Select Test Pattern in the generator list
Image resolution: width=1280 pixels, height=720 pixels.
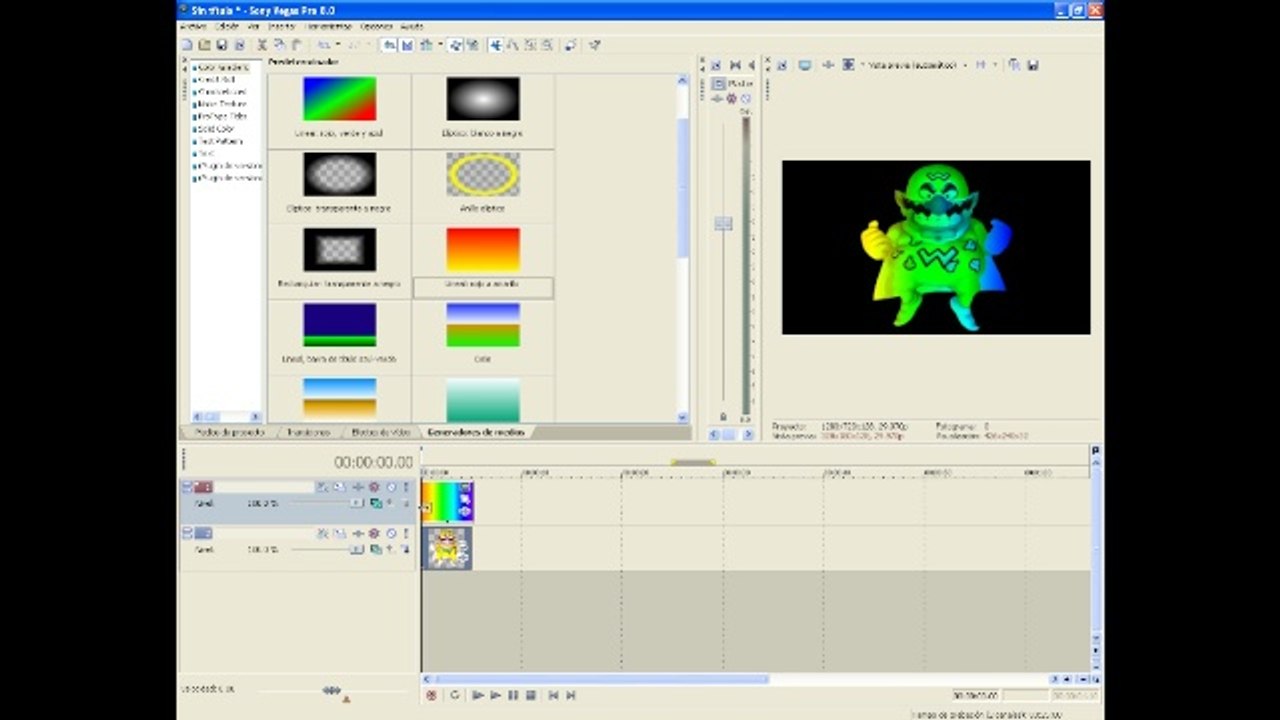tap(218, 141)
